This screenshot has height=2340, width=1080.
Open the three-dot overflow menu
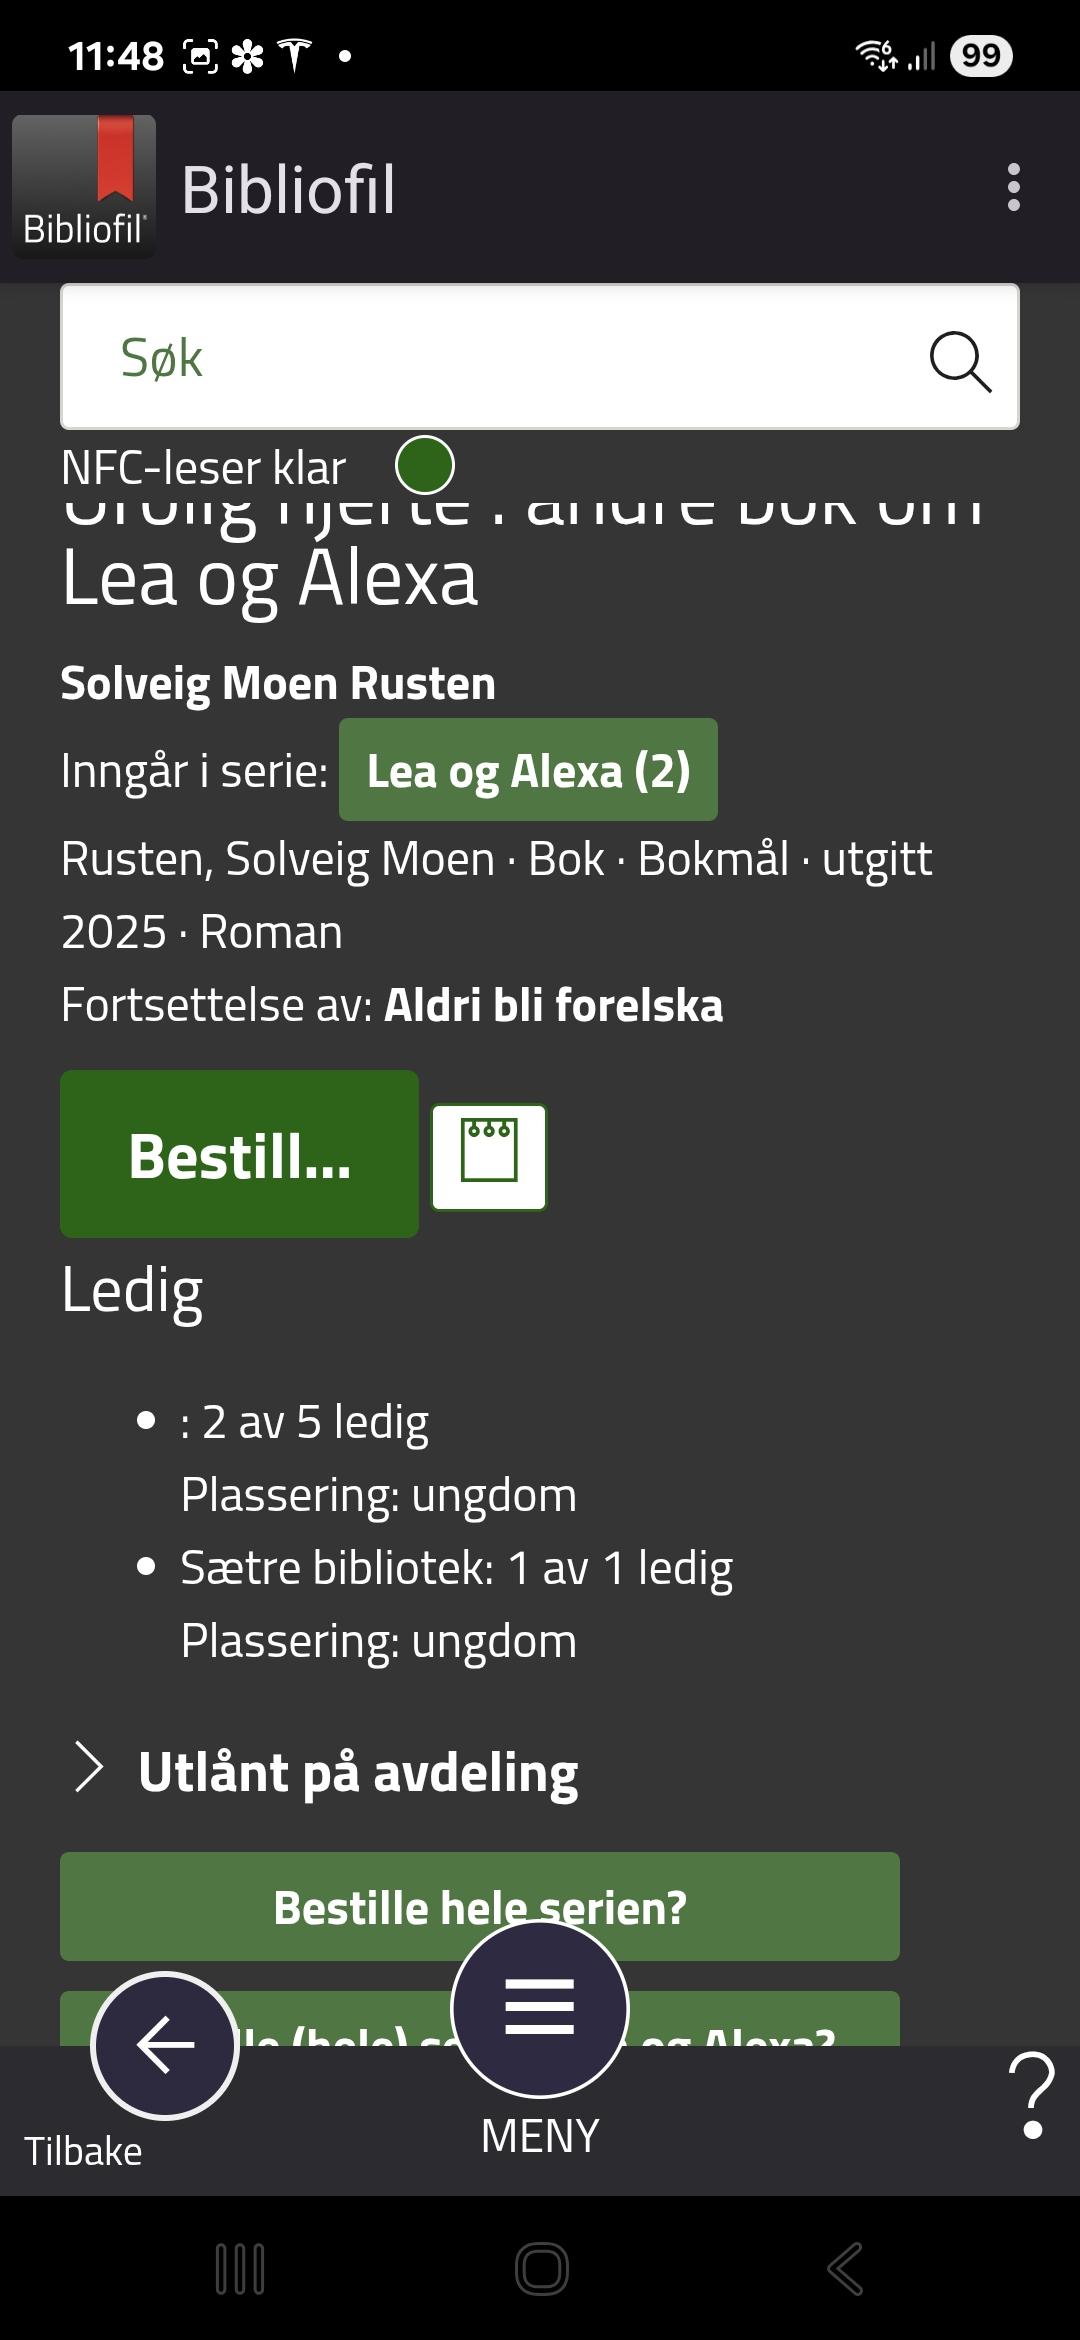point(1013,188)
